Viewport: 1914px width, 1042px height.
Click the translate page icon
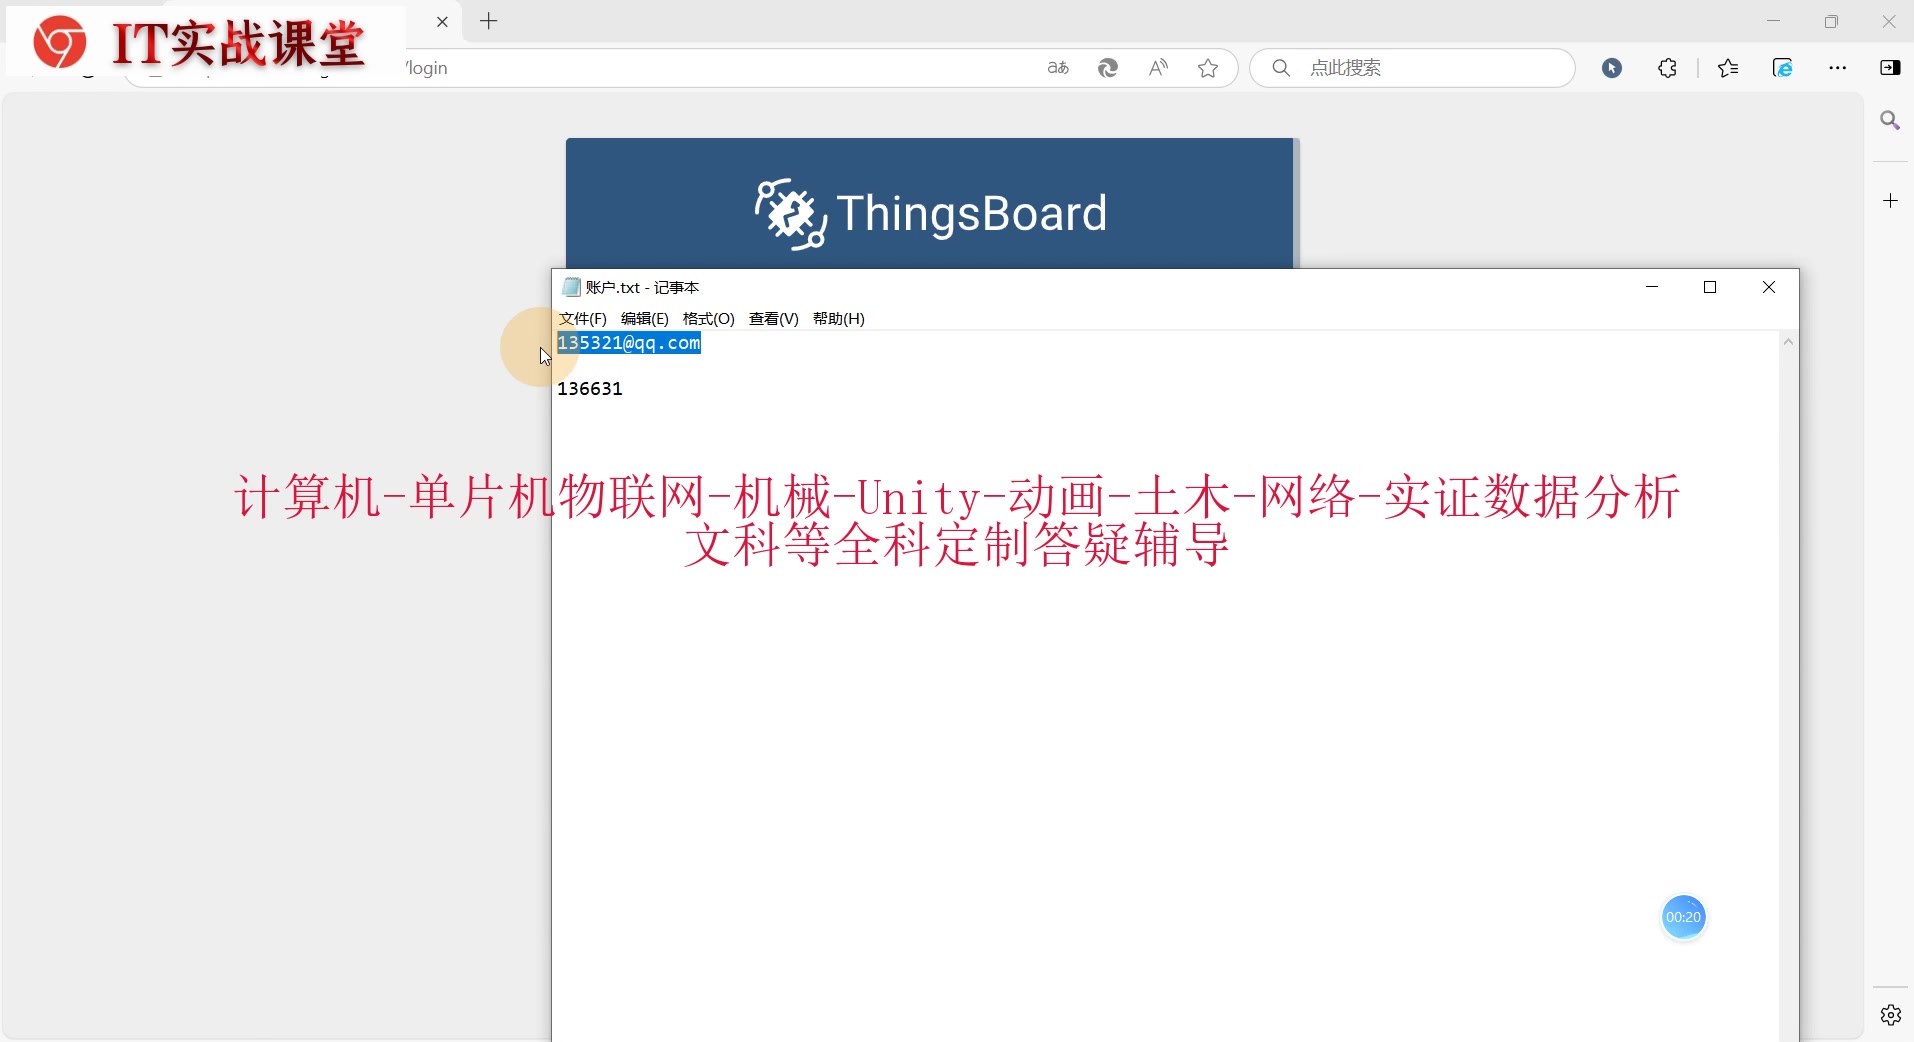point(1058,68)
